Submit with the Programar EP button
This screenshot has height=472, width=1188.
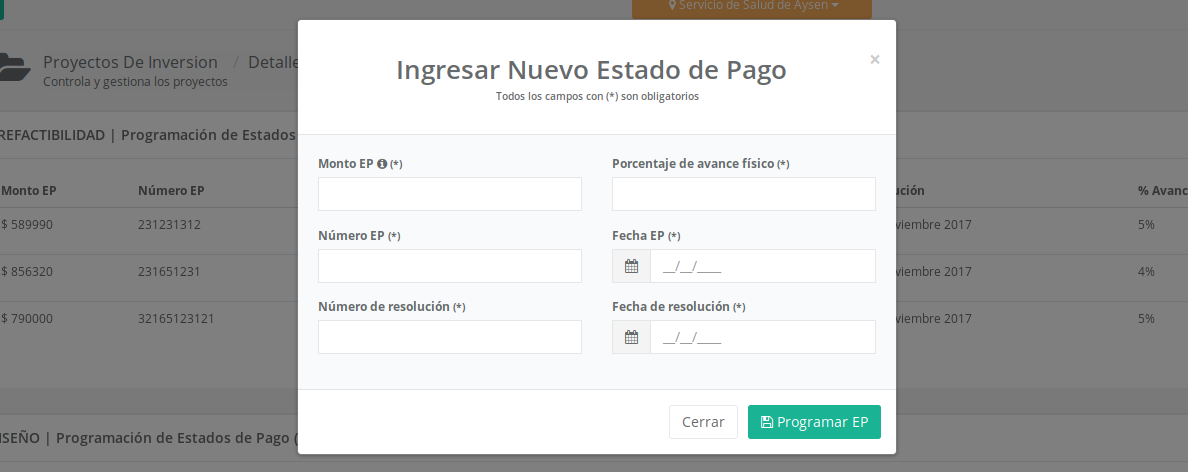coord(813,422)
